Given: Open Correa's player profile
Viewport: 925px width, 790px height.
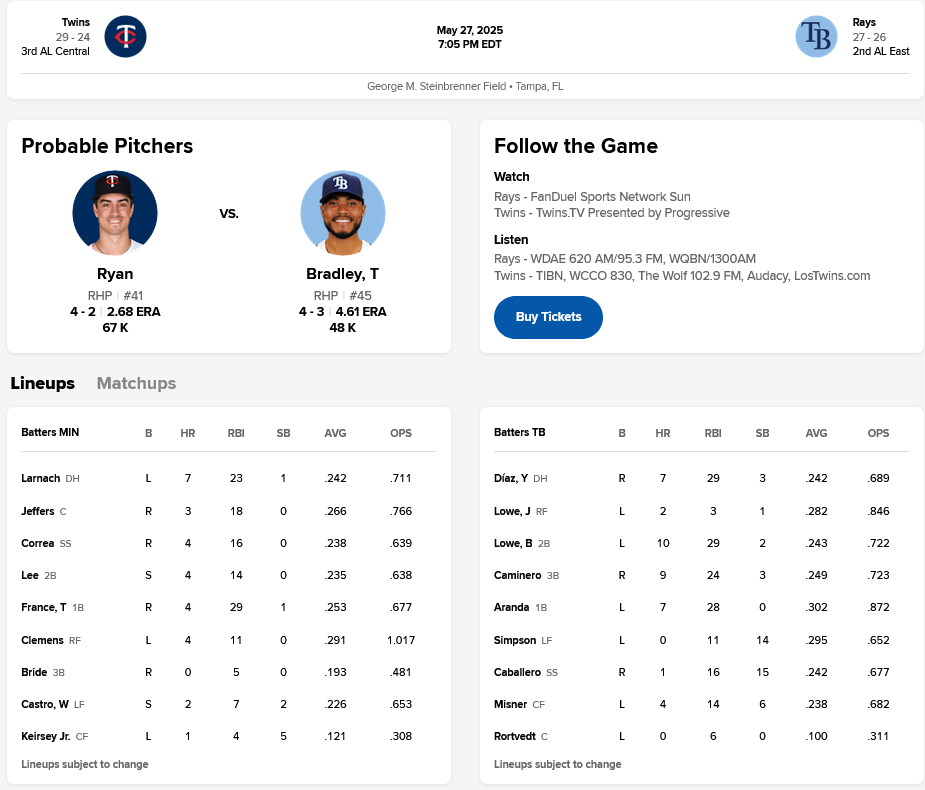Looking at the screenshot, I should pos(38,543).
